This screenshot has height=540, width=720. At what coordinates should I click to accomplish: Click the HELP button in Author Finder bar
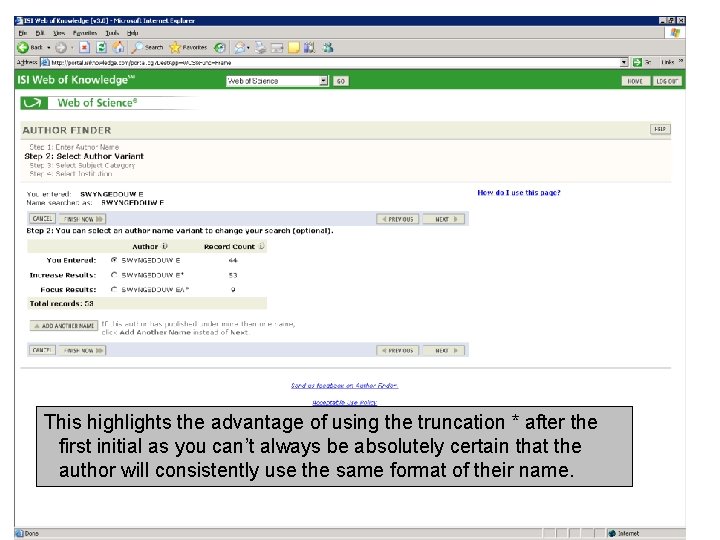pyautogui.click(x=660, y=129)
